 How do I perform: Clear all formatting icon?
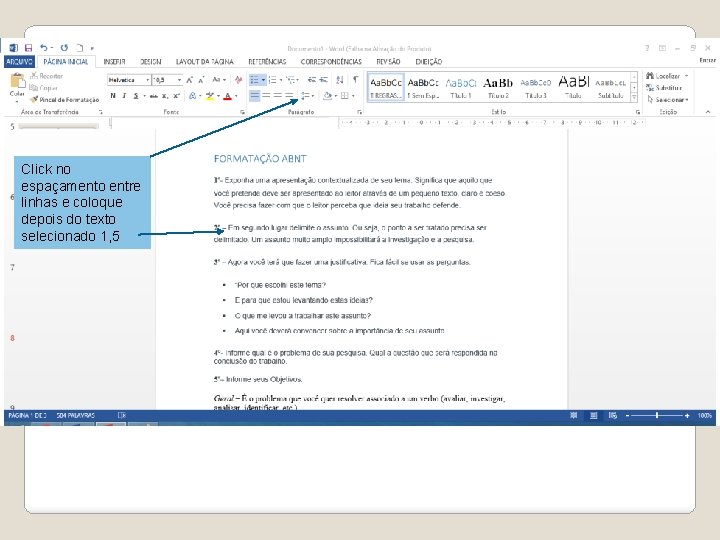click(238, 80)
